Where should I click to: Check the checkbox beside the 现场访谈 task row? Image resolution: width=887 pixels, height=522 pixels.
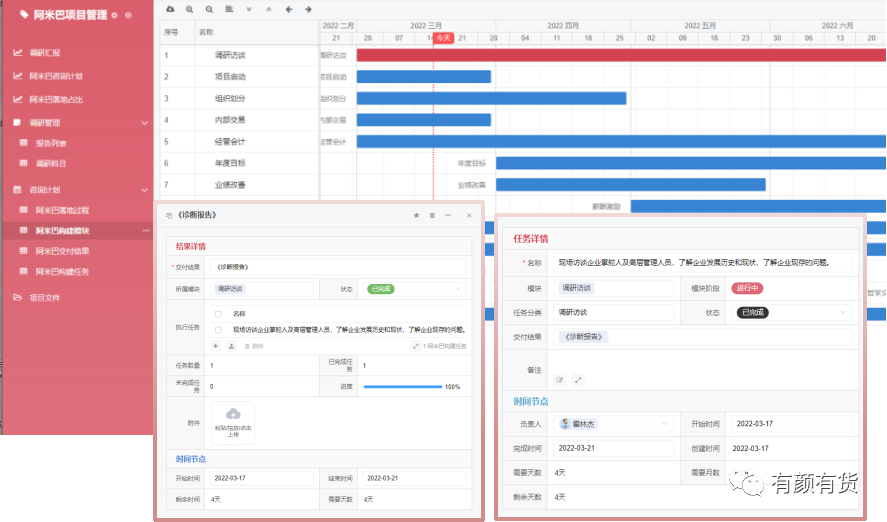(218, 328)
